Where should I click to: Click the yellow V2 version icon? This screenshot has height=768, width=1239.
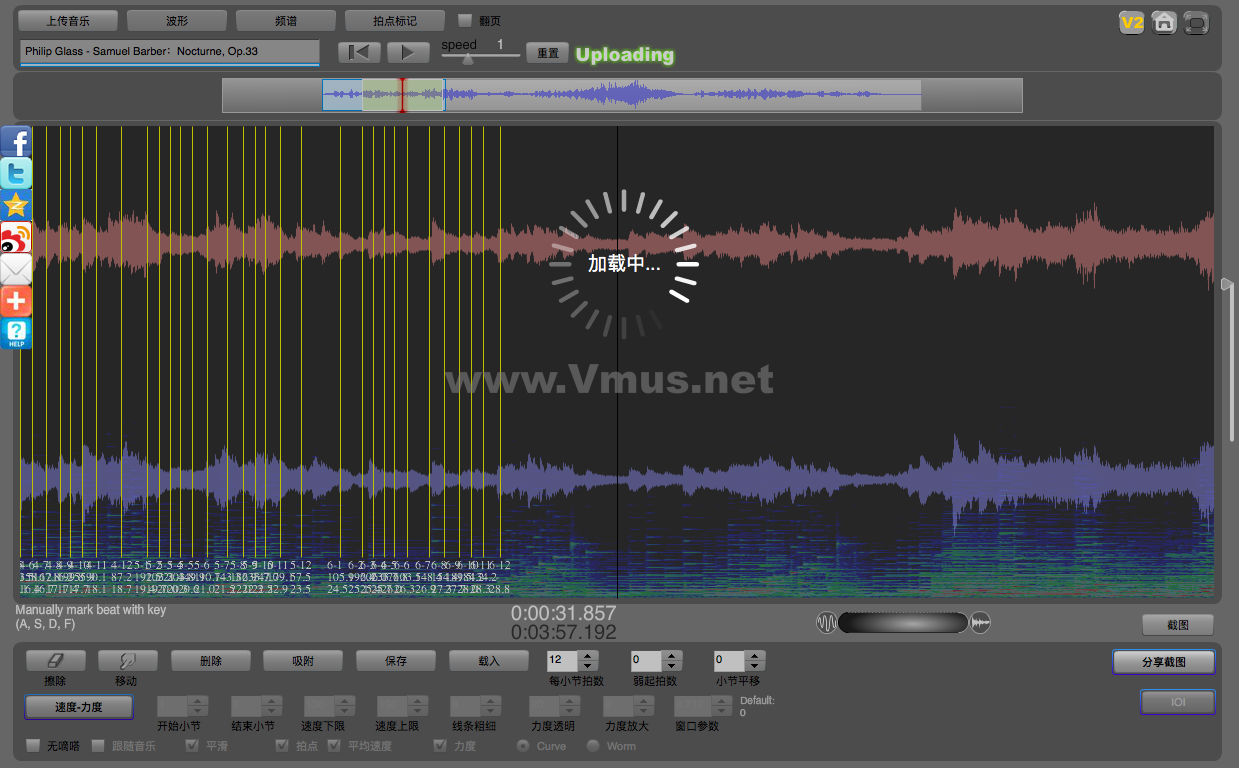[x=1131, y=22]
